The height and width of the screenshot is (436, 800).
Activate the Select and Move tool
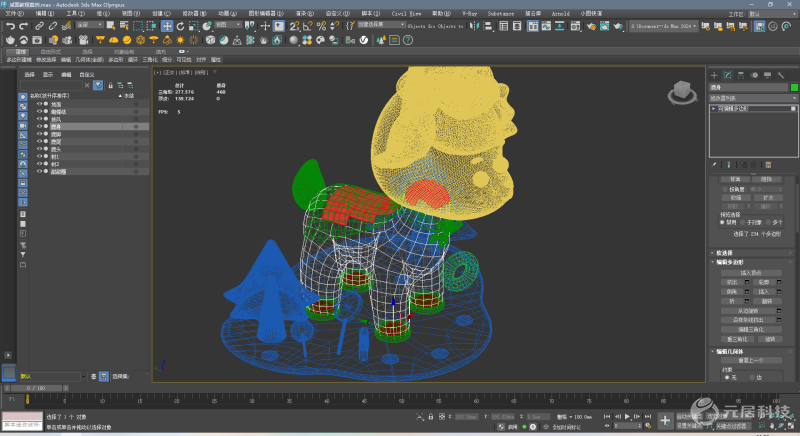[167, 26]
